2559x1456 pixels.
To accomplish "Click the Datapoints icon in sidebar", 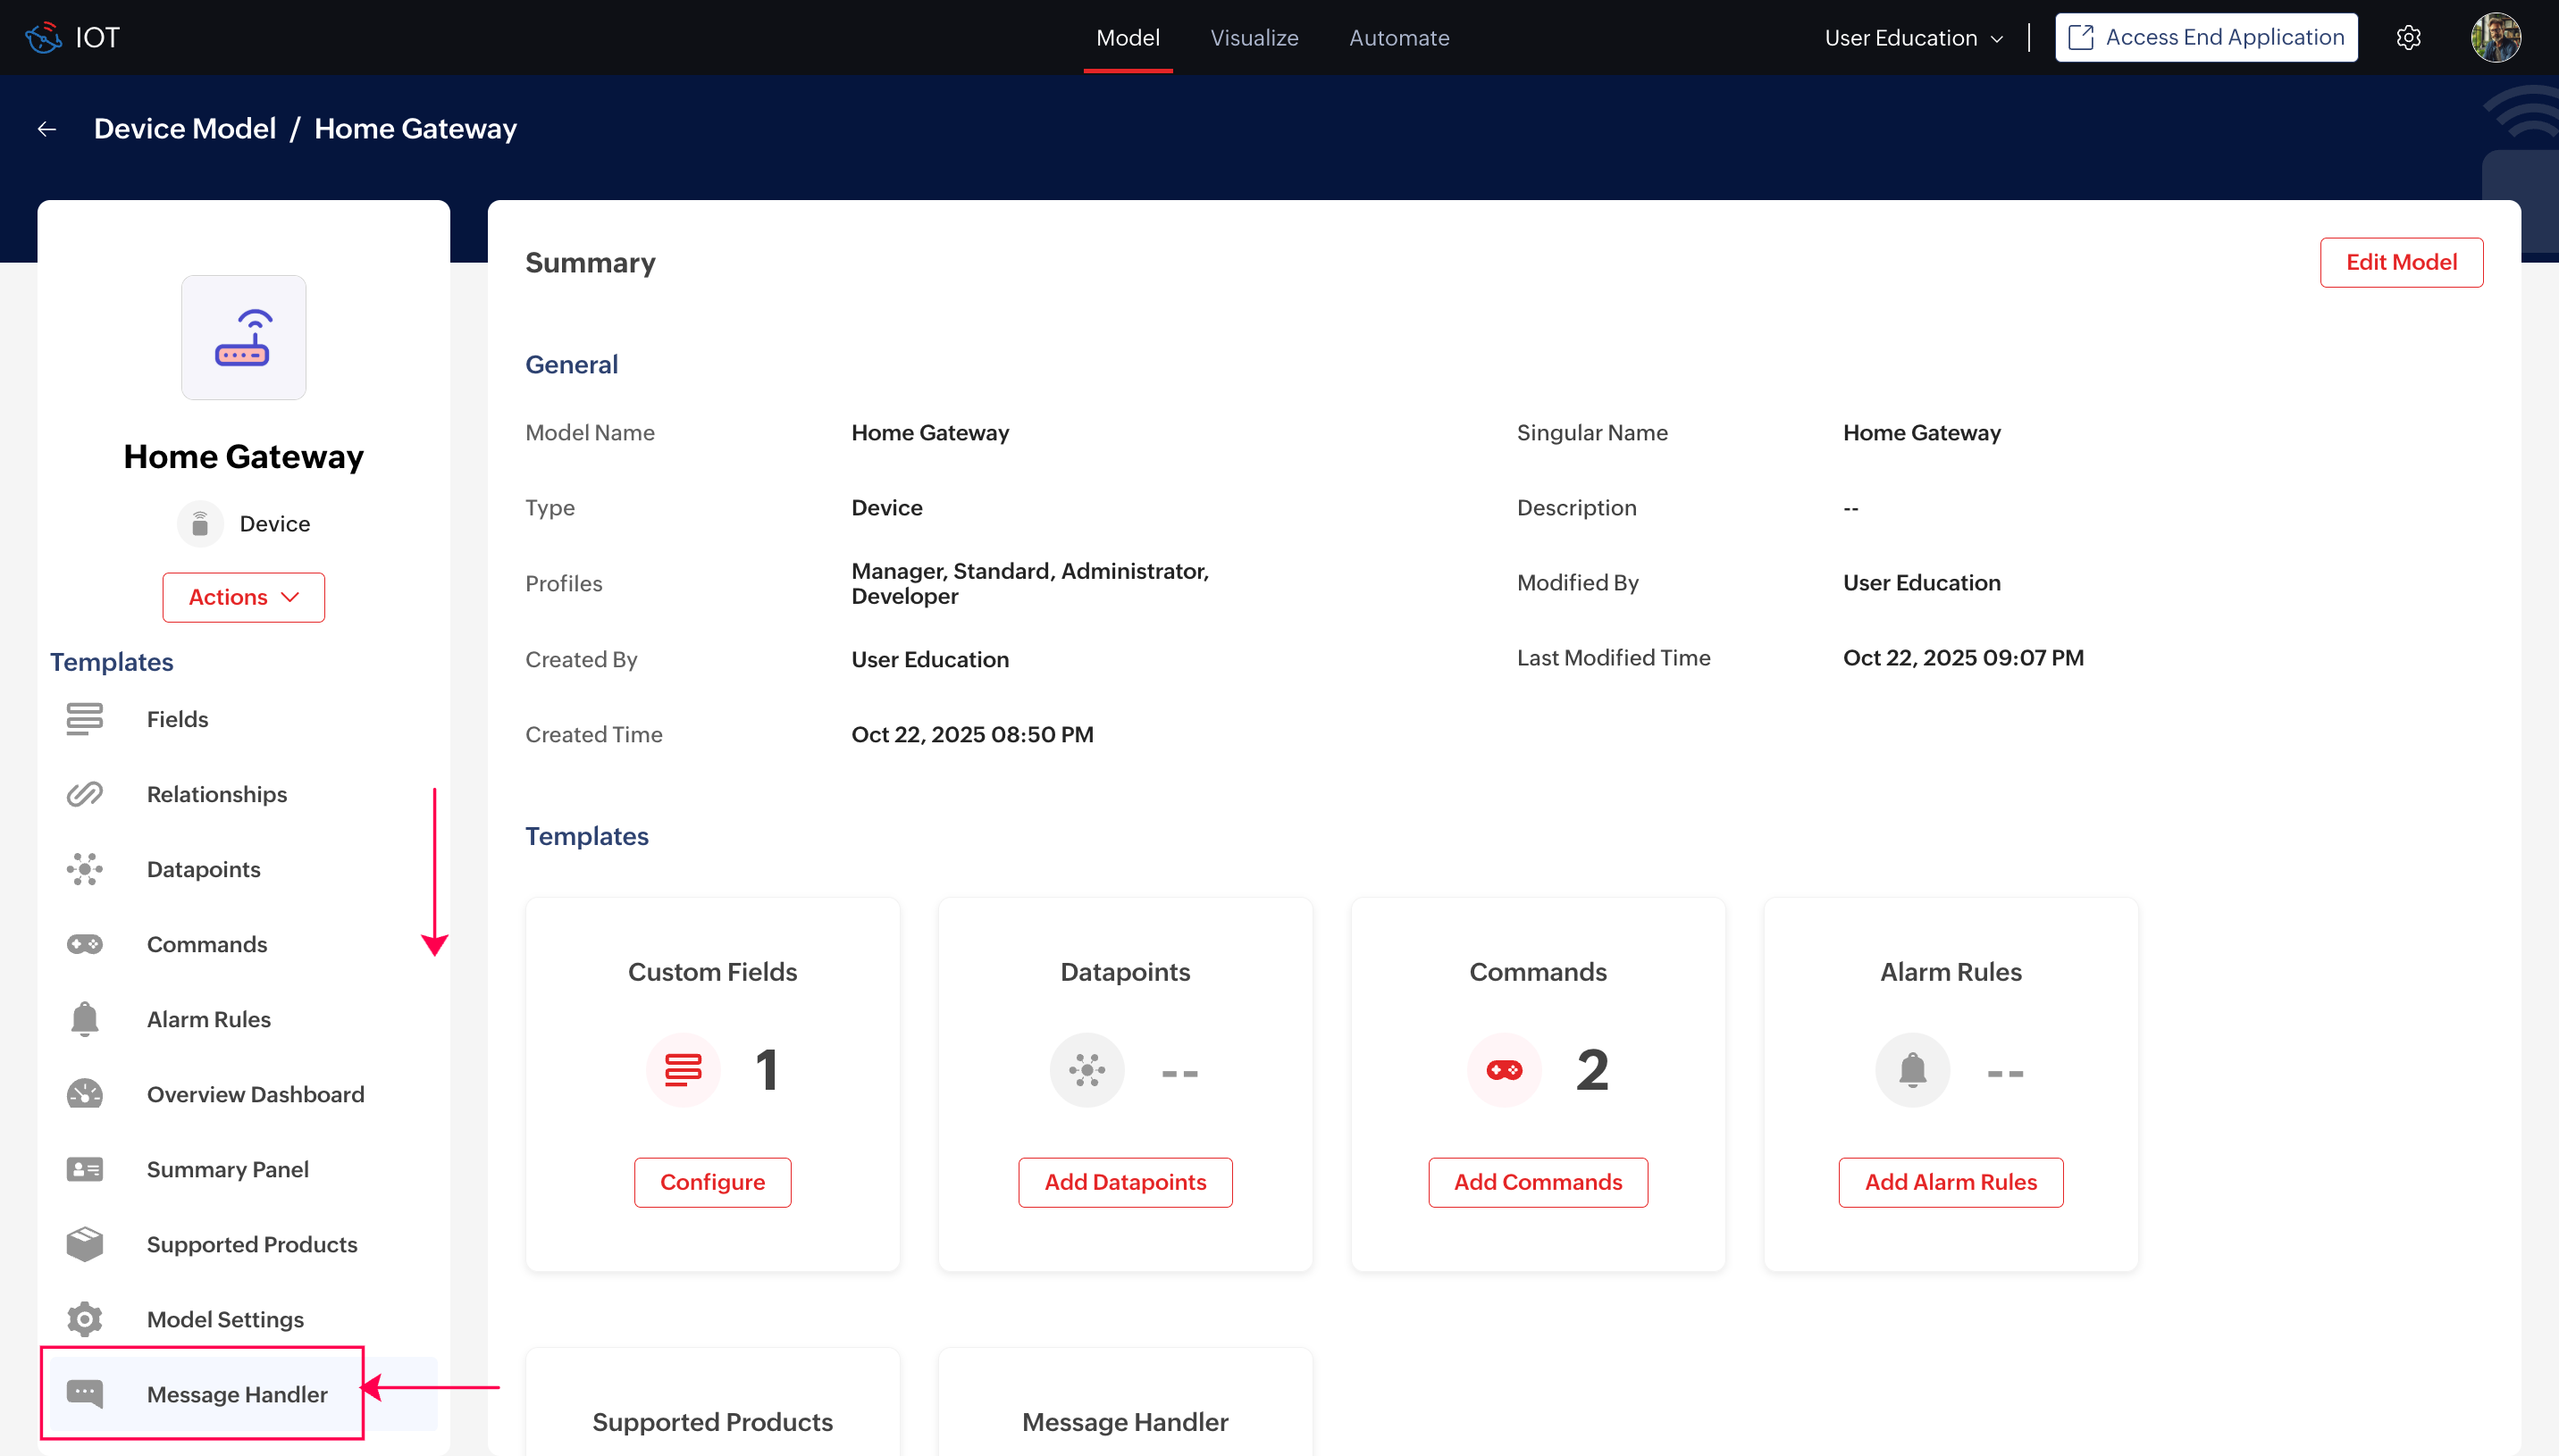I will tap(85, 869).
